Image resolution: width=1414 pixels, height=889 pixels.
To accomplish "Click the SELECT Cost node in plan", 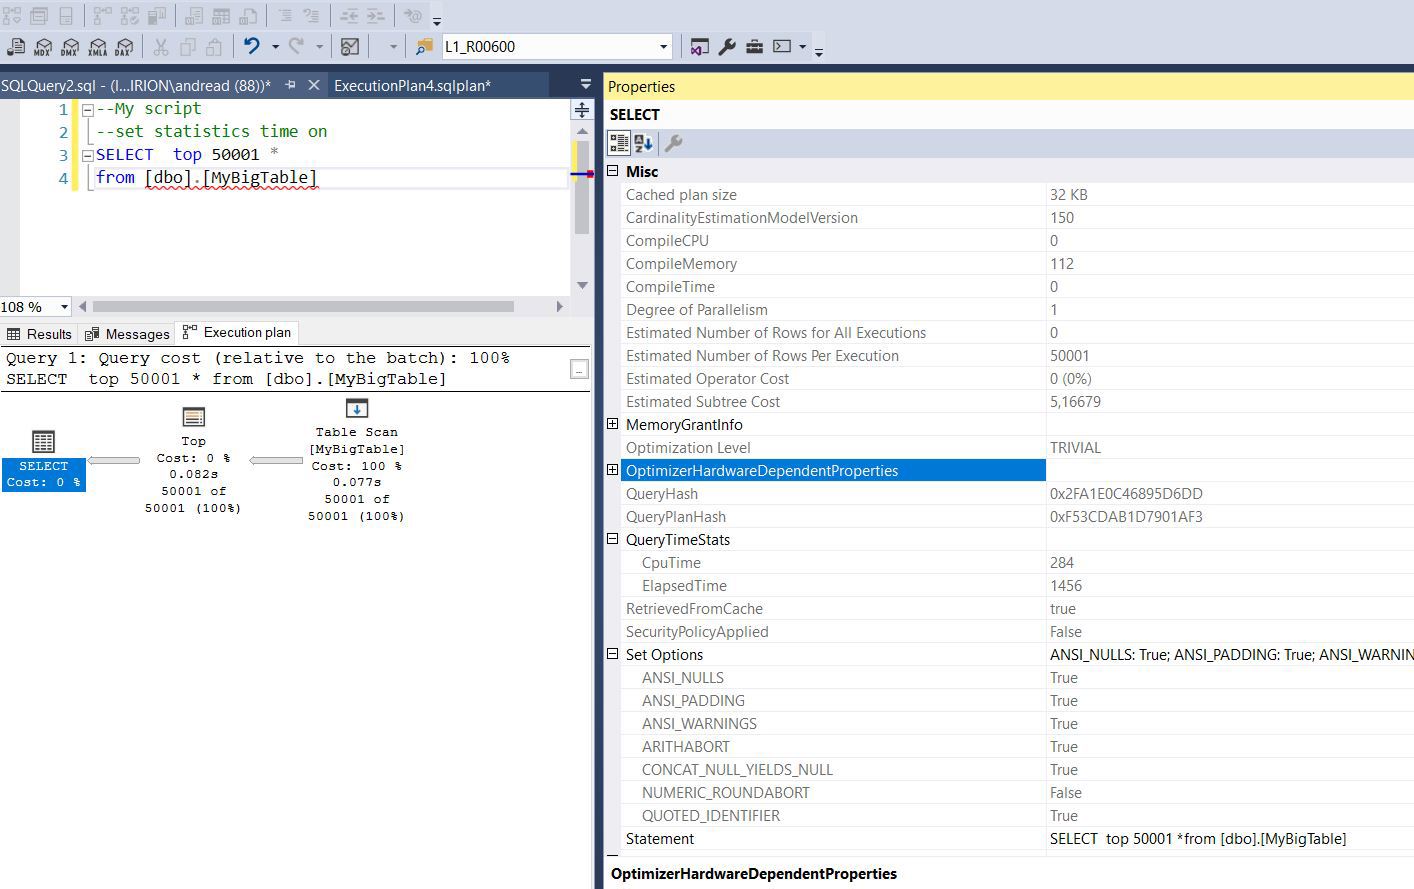I will 43,473.
